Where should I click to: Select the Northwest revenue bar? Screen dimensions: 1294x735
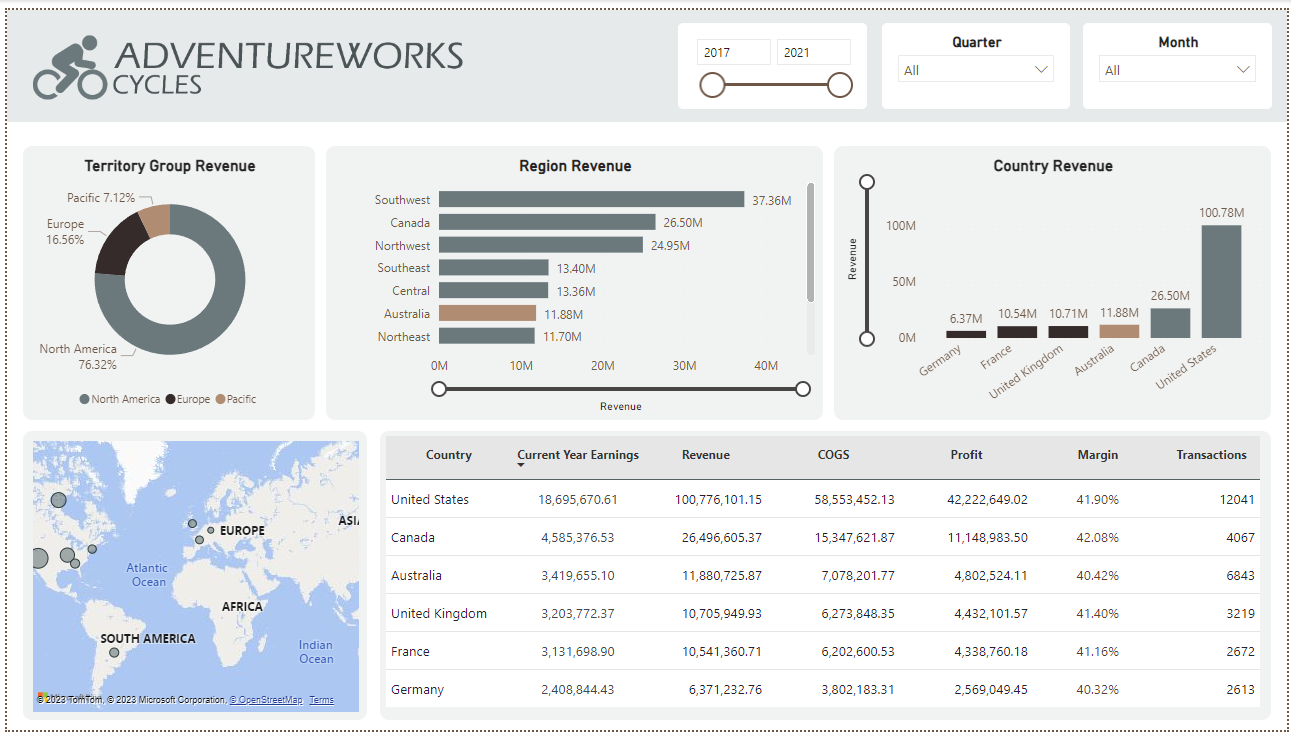tap(541, 245)
